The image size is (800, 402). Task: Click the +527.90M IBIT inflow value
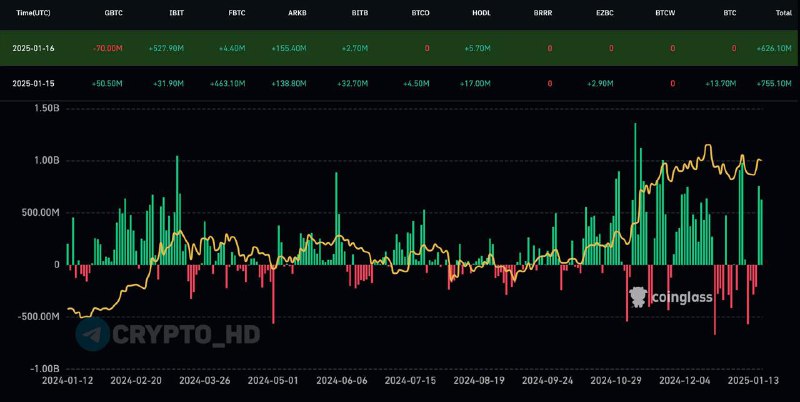pos(166,48)
